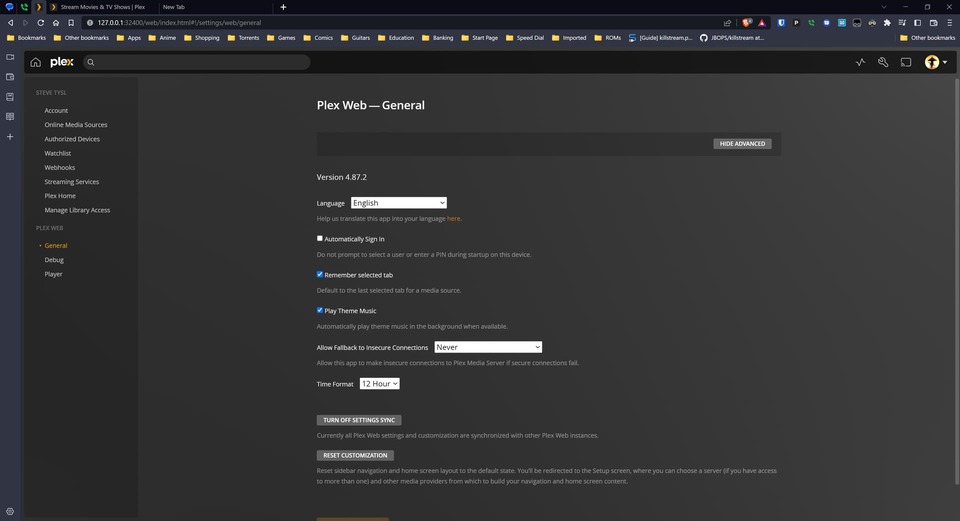Click the green phone extension icon
The image size is (960, 521).
(x=811, y=23)
